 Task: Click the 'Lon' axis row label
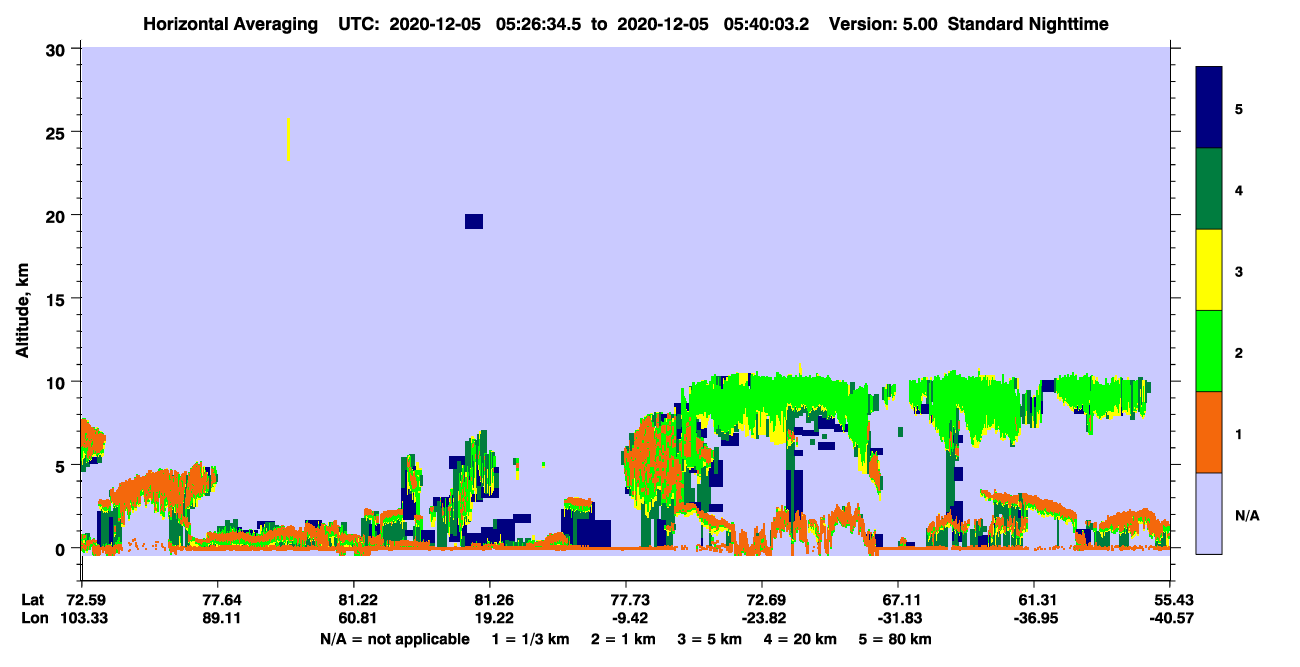point(34,618)
